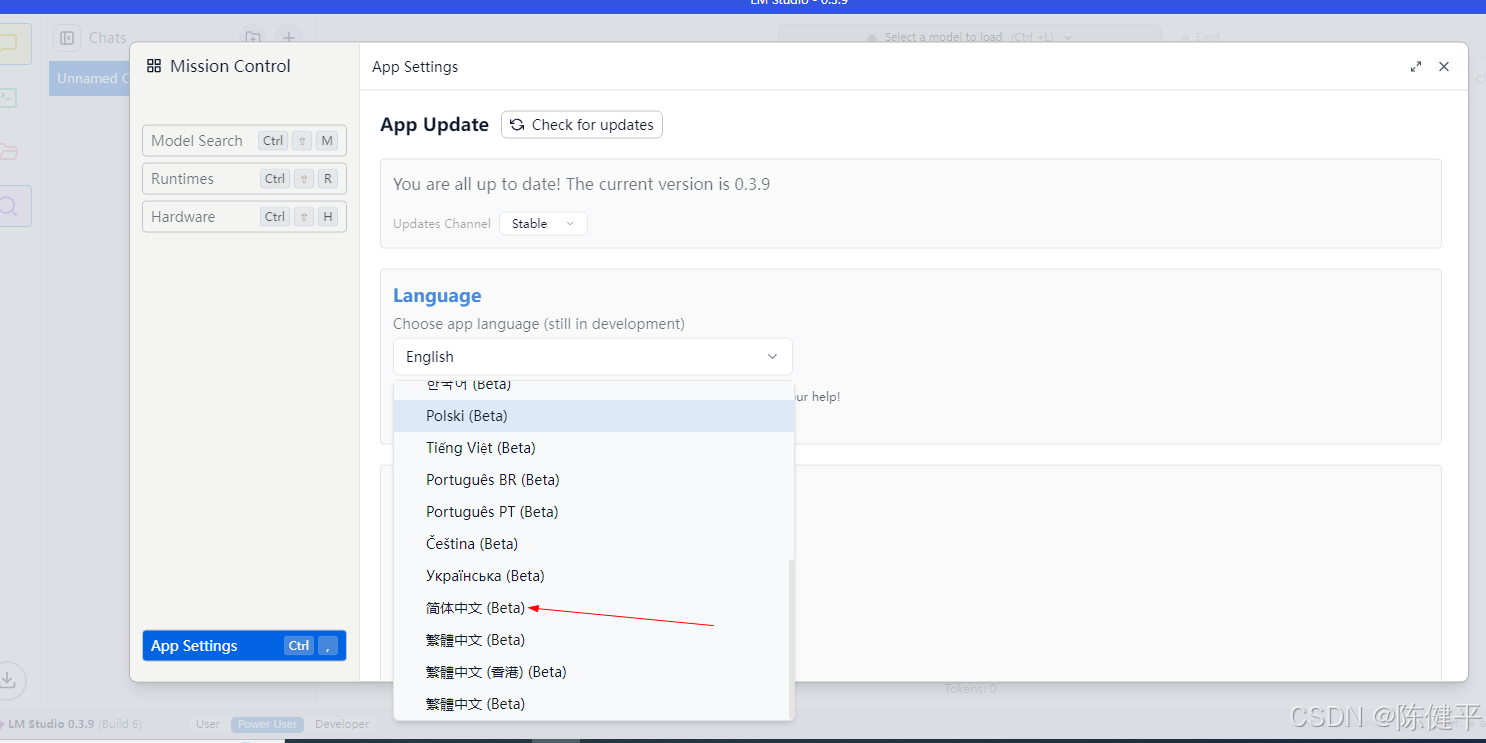1486x743 pixels.
Task: Choose Čeština (Beta) language option
Action: click(594, 544)
